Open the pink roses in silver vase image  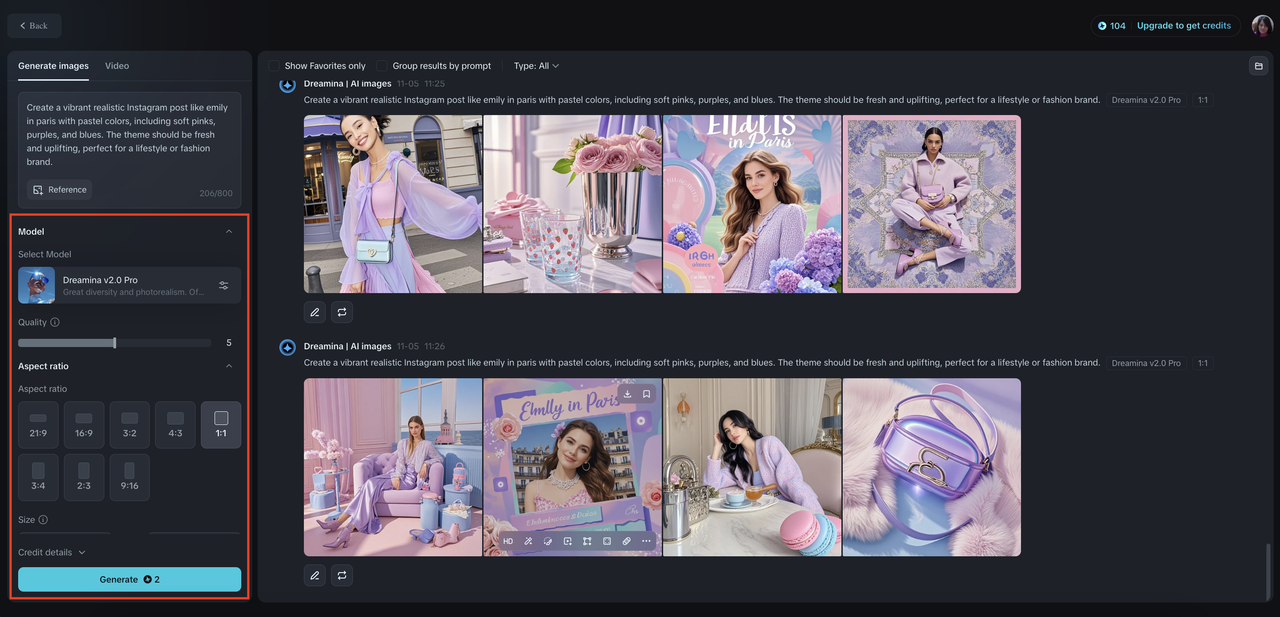pos(572,204)
